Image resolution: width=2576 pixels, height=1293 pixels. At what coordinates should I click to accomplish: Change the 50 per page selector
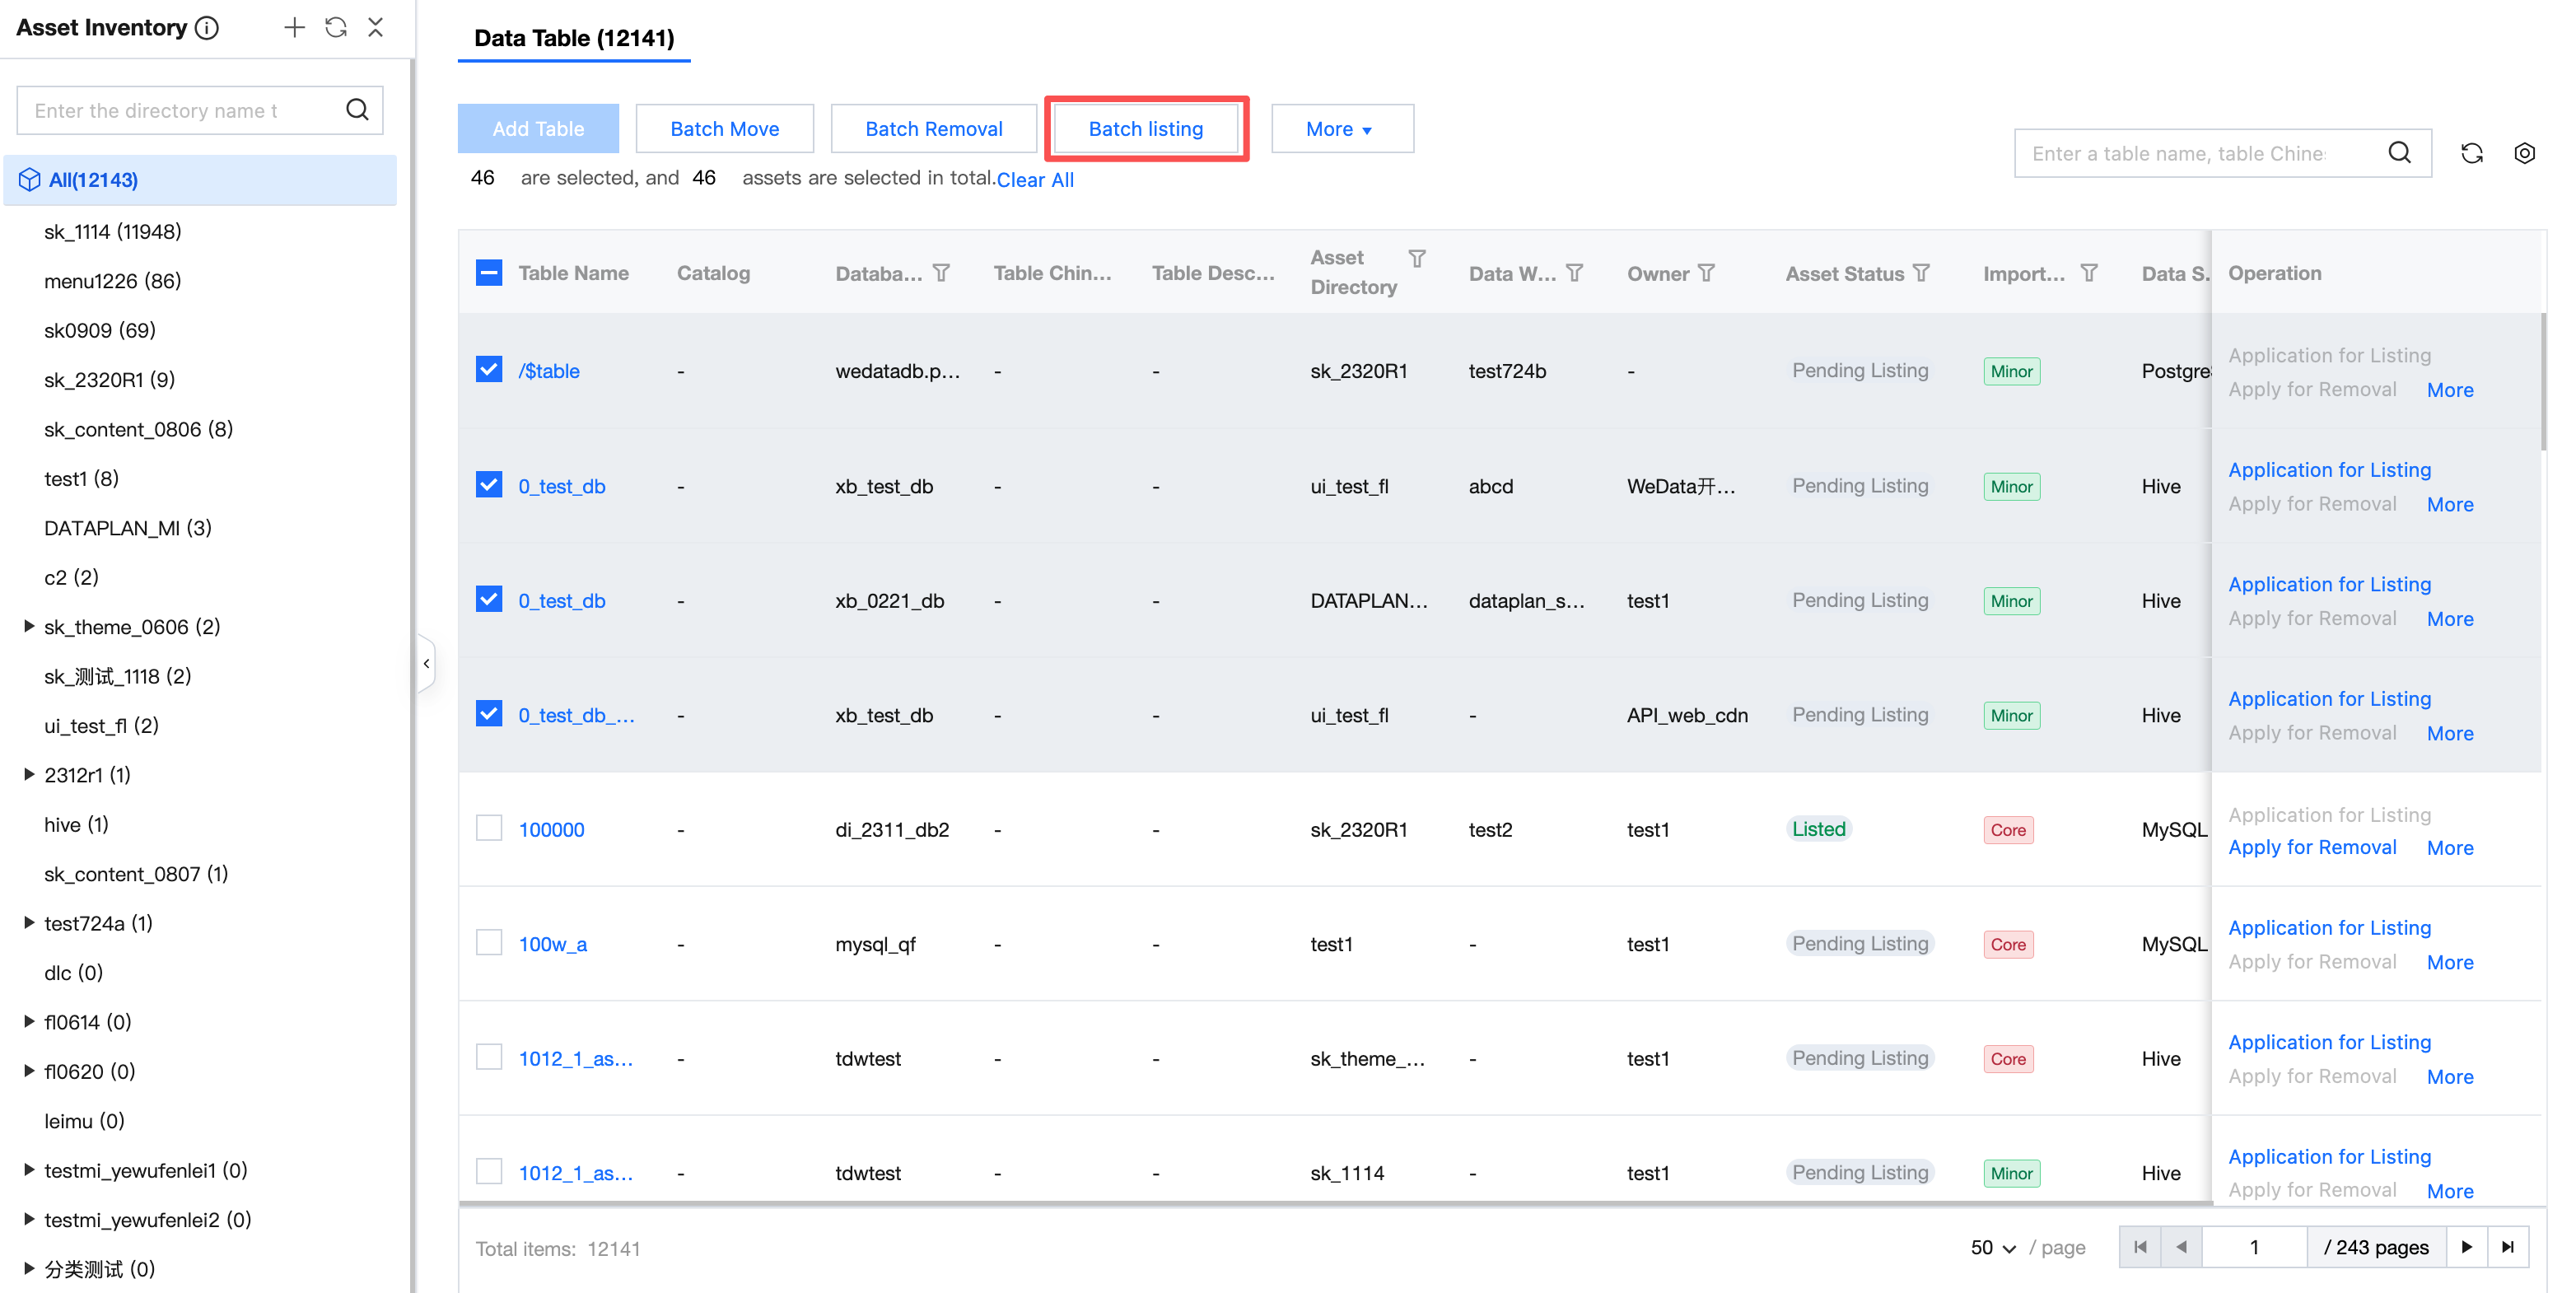(1992, 1247)
